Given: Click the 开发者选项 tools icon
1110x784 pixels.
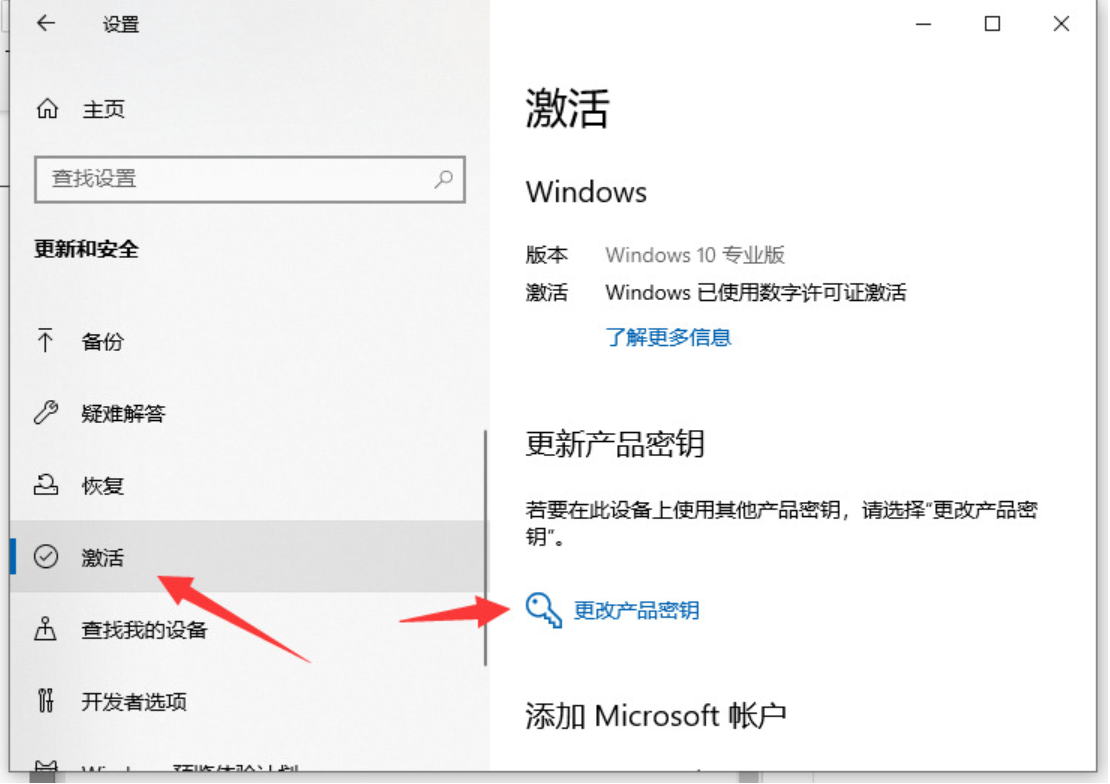Looking at the screenshot, I should click(45, 700).
